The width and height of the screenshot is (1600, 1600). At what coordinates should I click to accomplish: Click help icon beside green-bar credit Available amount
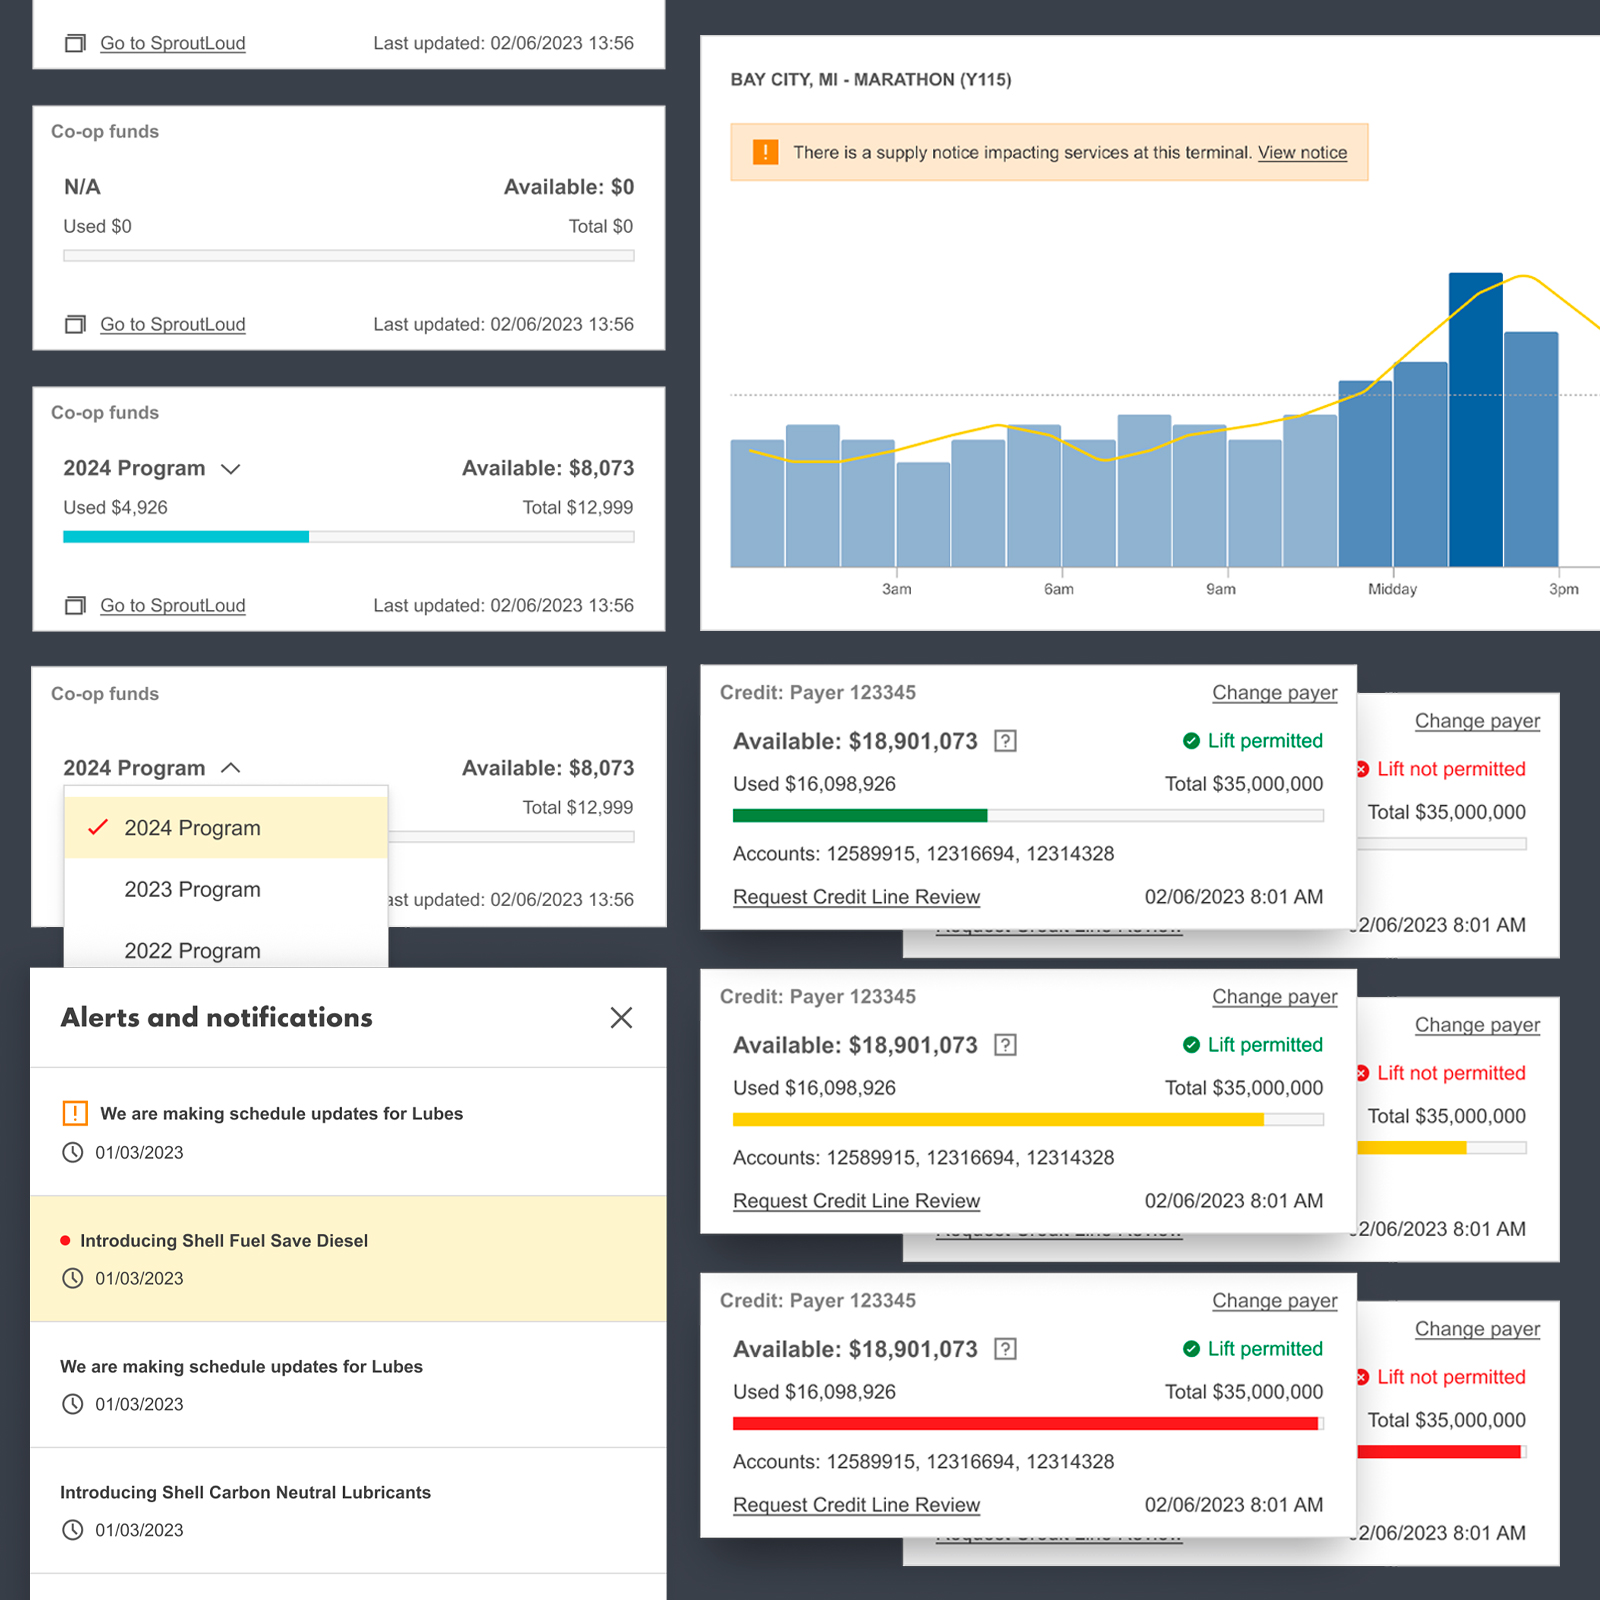1005,741
